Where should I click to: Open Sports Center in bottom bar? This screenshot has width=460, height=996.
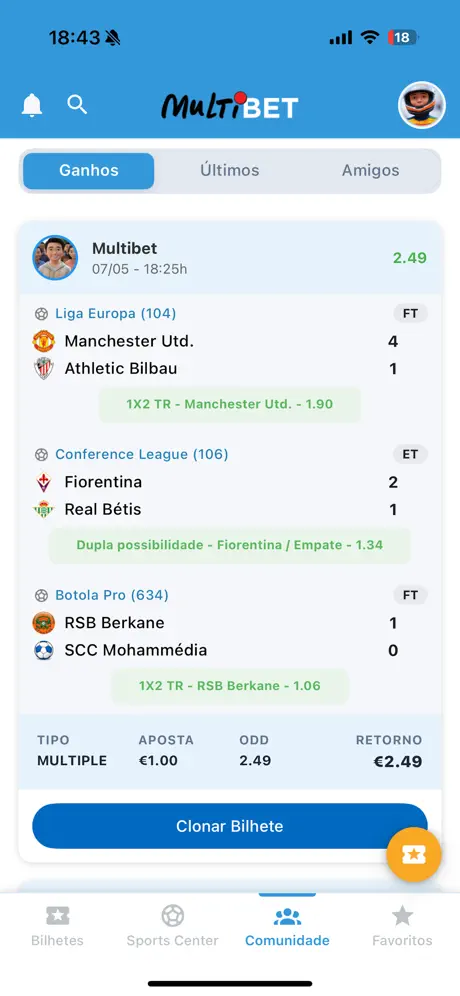click(x=172, y=926)
